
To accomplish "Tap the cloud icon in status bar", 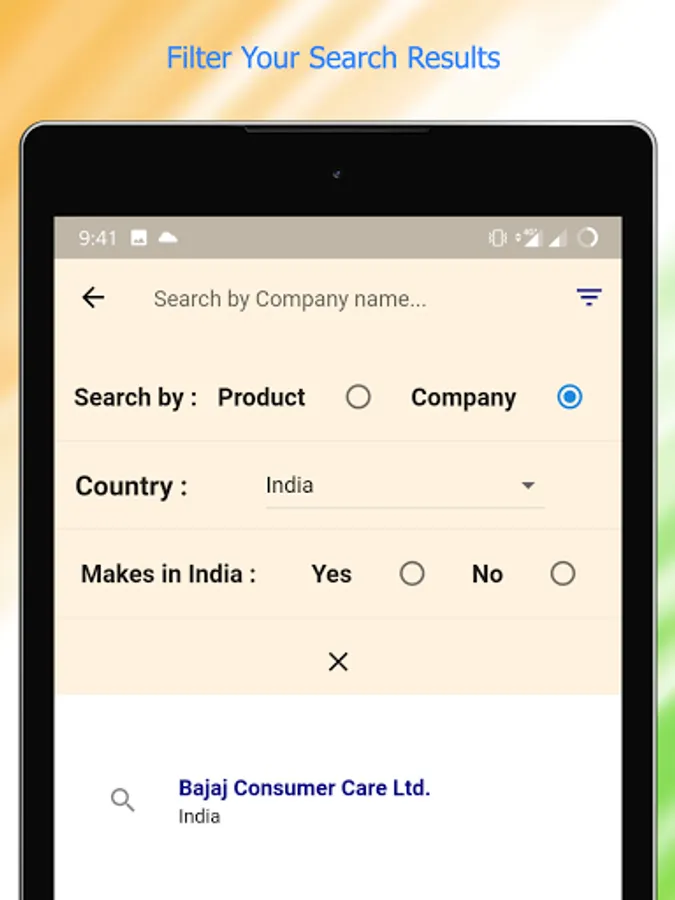I will (168, 237).
